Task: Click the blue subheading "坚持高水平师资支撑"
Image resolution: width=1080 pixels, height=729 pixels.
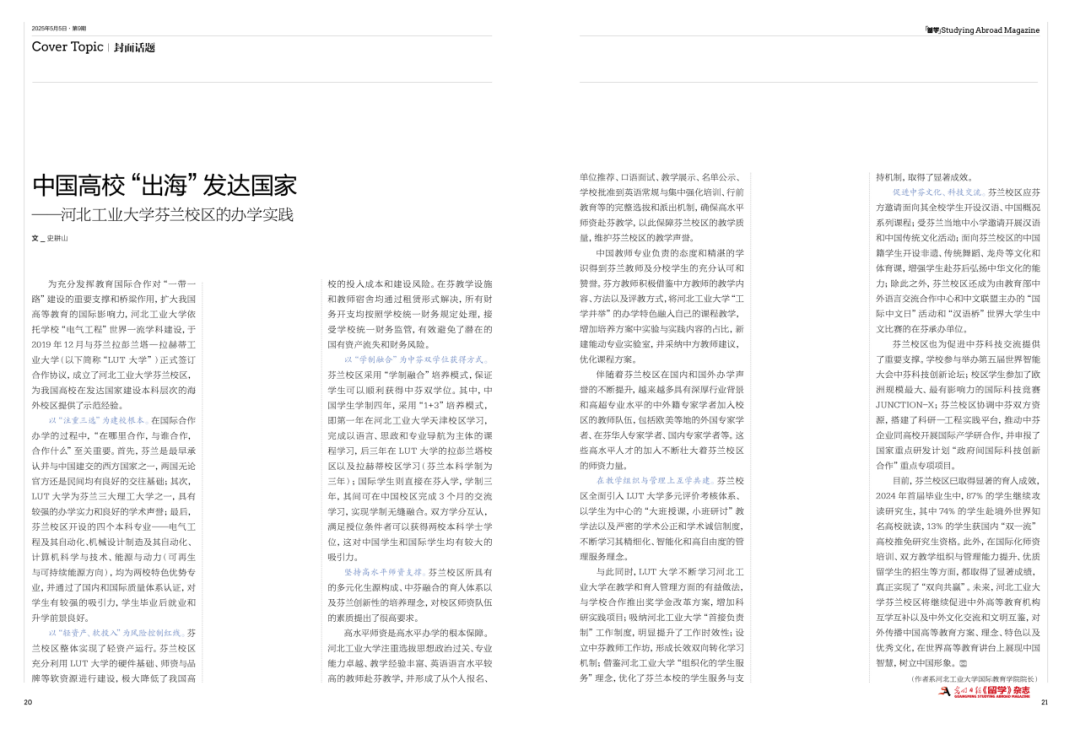Action: pyautogui.click(x=384, y=572)
